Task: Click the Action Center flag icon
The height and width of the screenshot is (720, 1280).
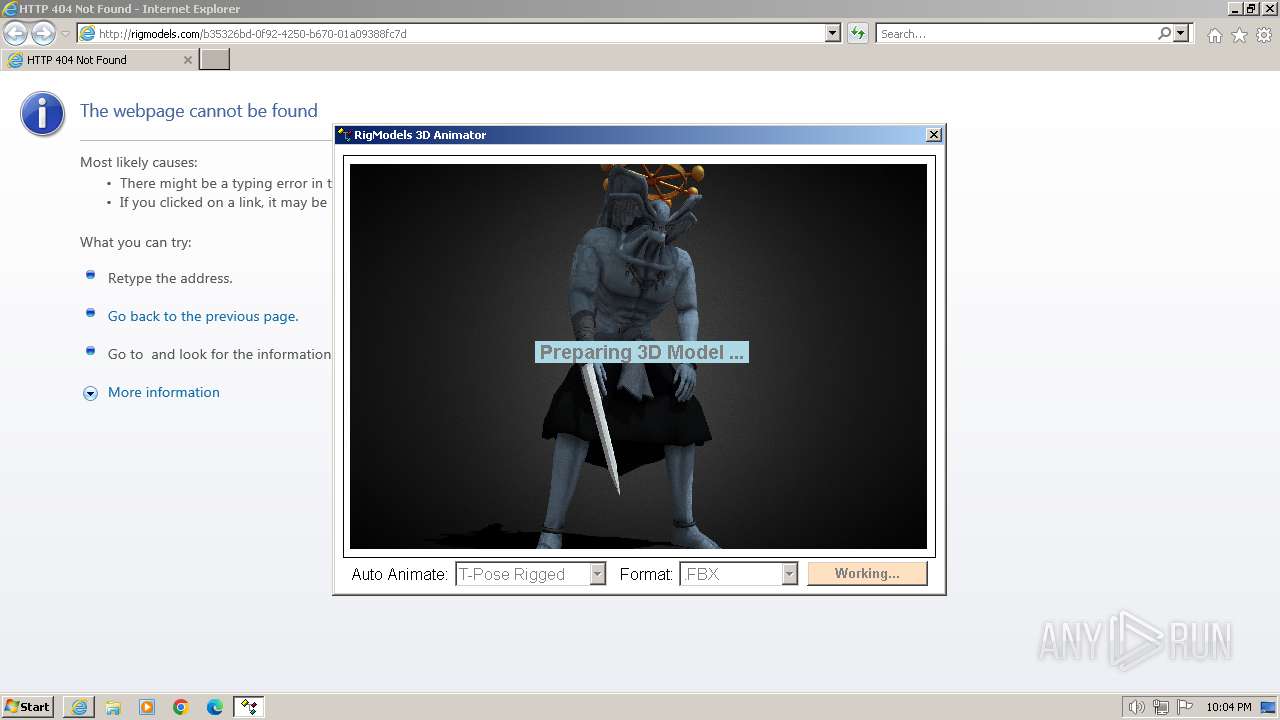Action: click(1185, 707)
